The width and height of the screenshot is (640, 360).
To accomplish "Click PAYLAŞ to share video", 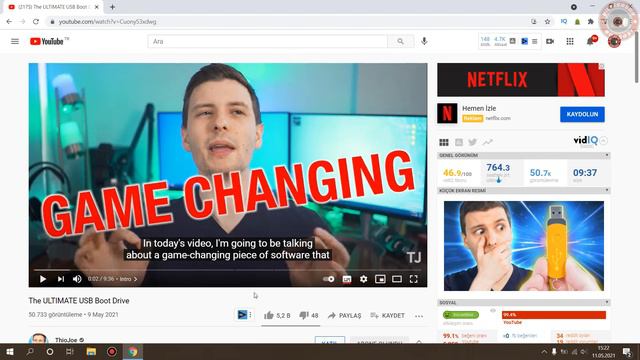I will click(x=344, y=316).
